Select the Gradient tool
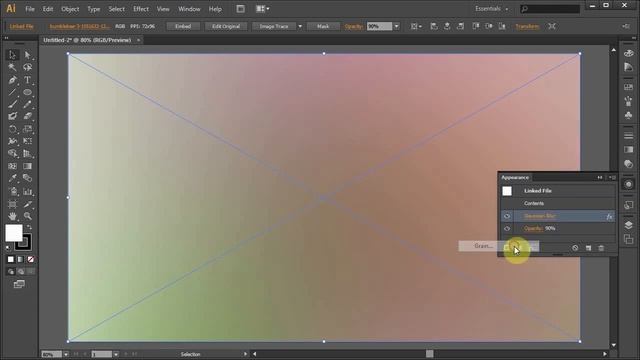This screenshot has height=360, width=640. click(27, 166)
